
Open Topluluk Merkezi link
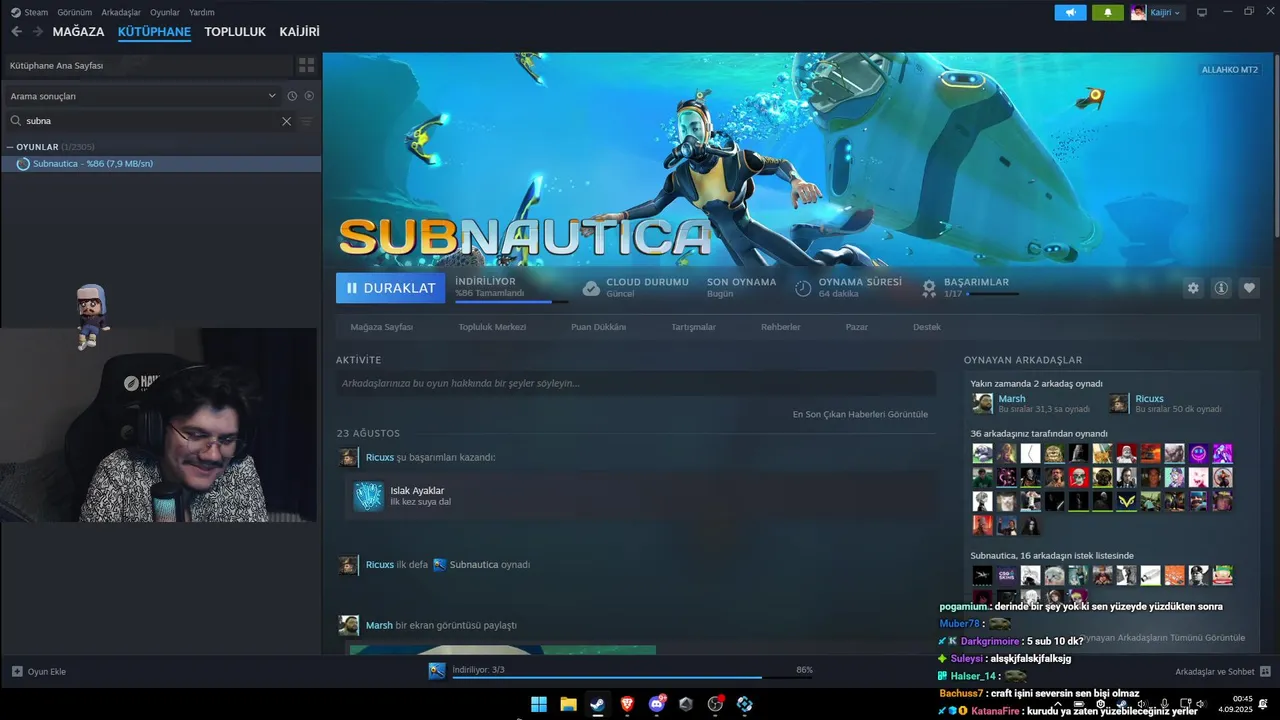492,327
